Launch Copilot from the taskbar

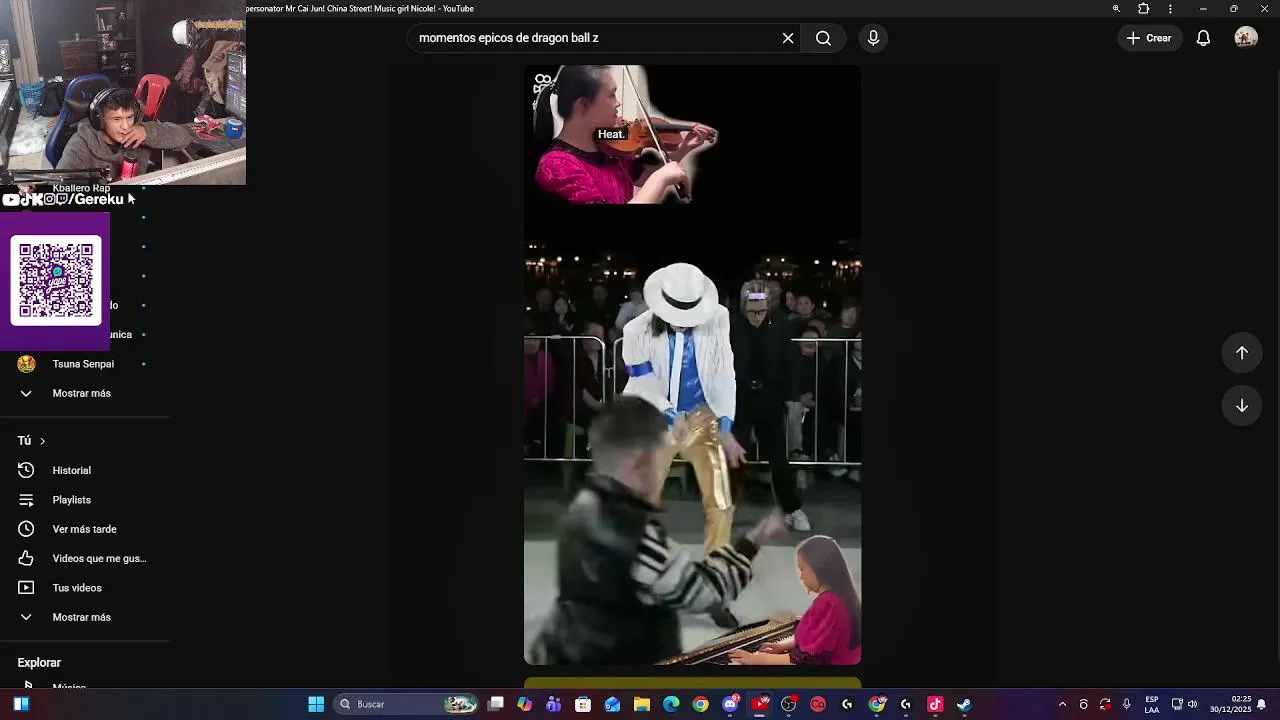pos(525,704)
